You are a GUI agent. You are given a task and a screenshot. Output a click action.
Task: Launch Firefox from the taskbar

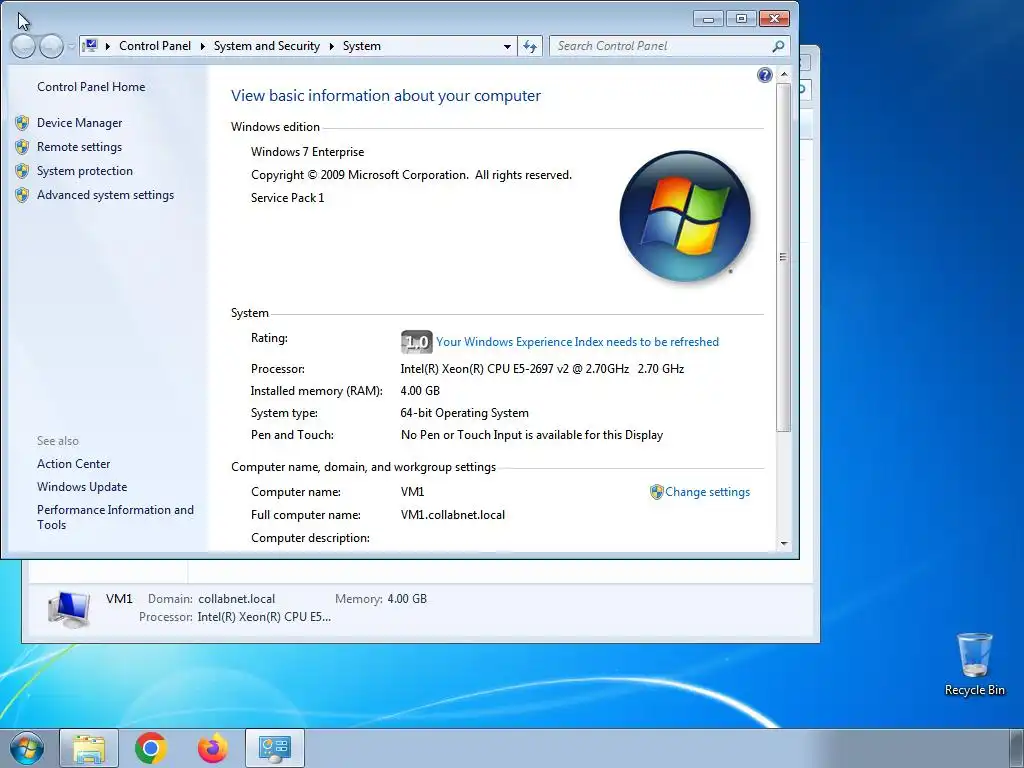(213, 748)
